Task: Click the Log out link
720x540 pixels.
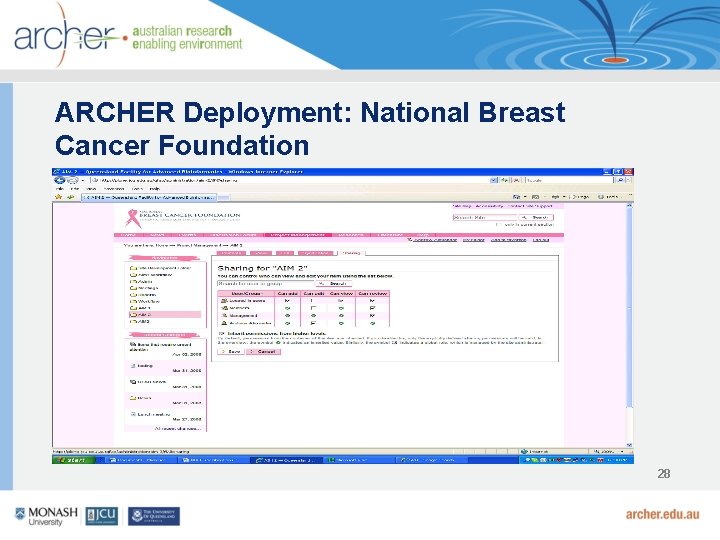Action: [x=541, y=240]
